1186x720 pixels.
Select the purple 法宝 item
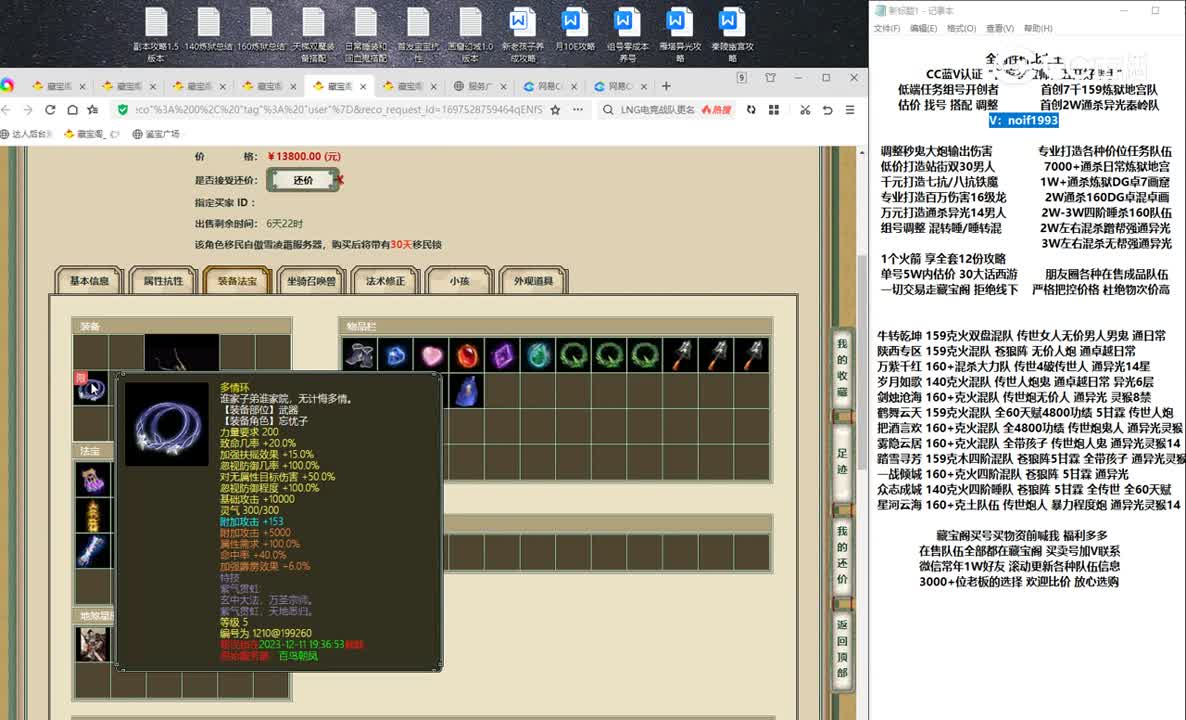(x=92, y=479)
